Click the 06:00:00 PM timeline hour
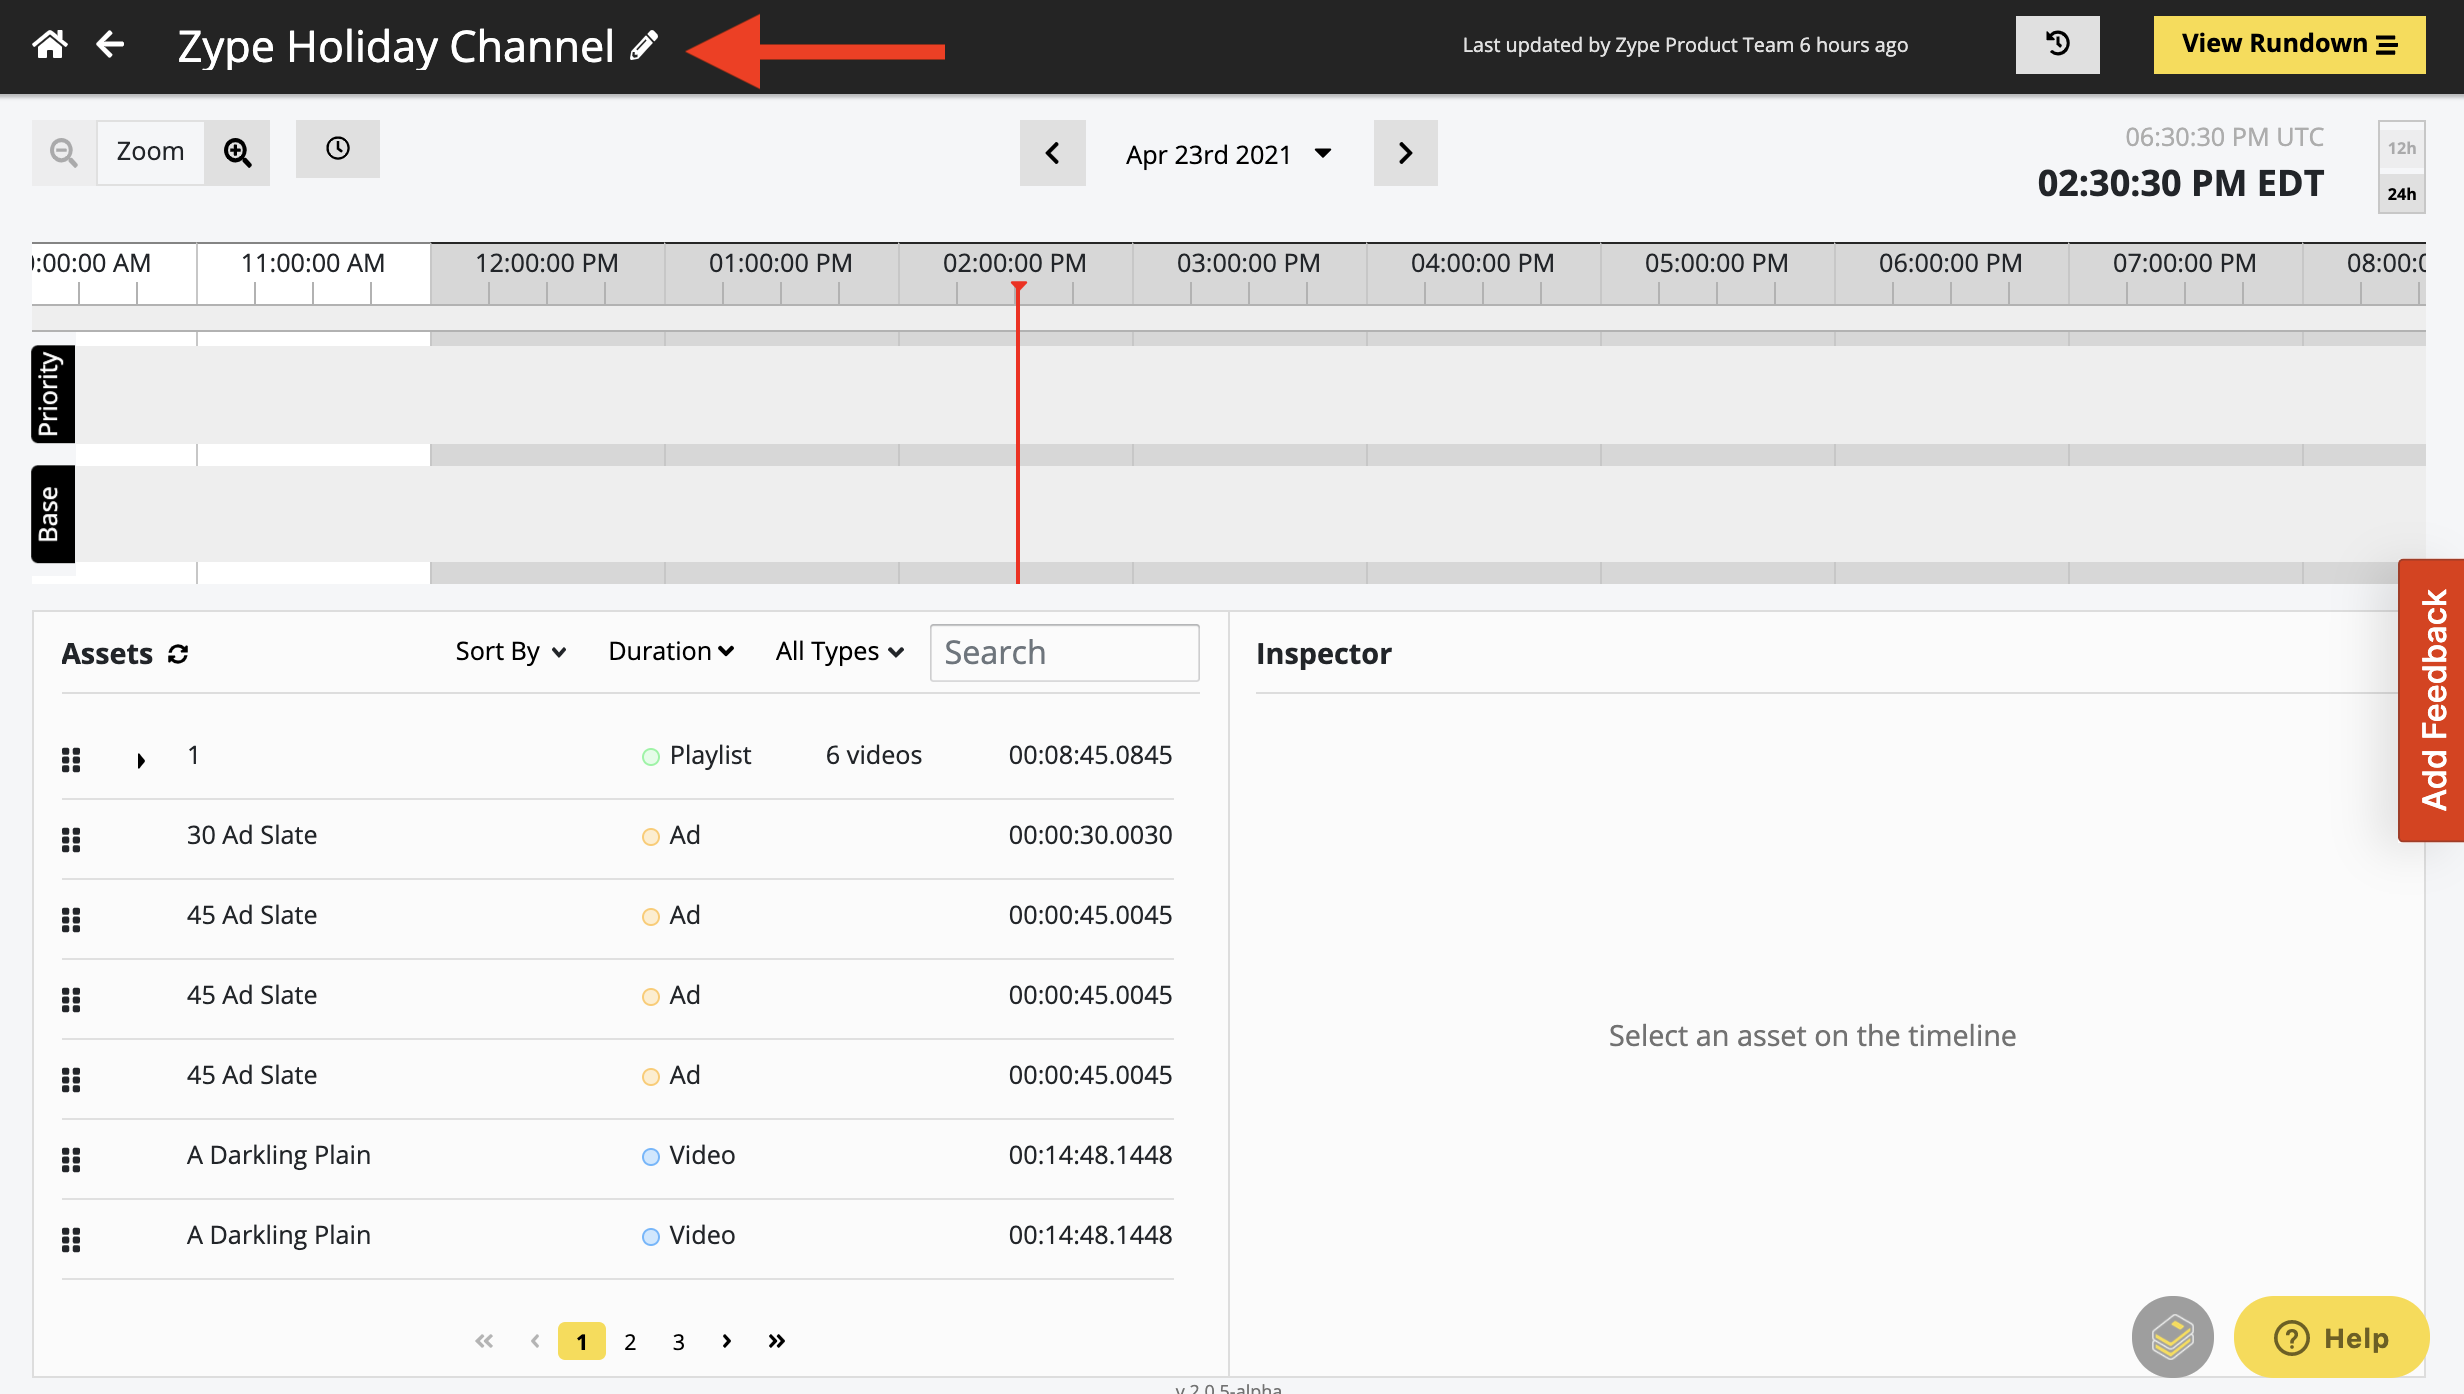The height and width of the screenshot is (1394, 2464). pos(1950,263)
